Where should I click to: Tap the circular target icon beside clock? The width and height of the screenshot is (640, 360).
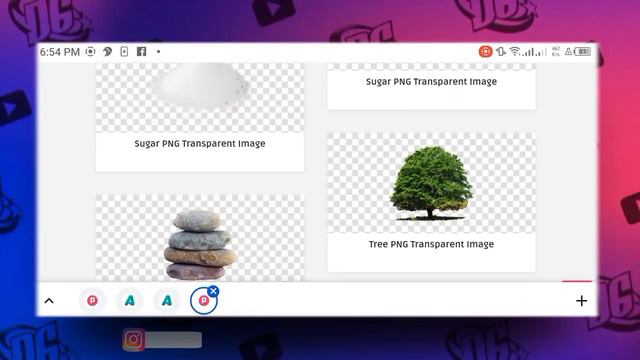pyautogui.click(x=91, y=51)
